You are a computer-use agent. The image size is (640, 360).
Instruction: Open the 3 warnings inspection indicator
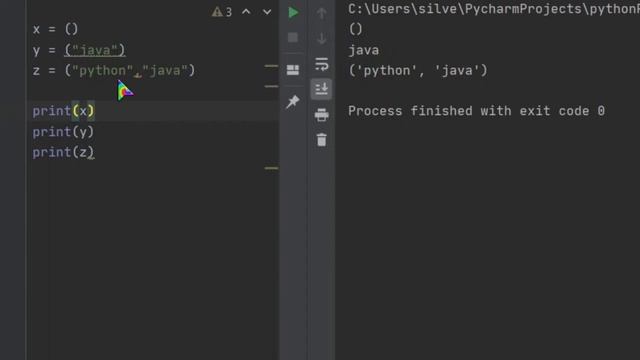tap(222, 12)
